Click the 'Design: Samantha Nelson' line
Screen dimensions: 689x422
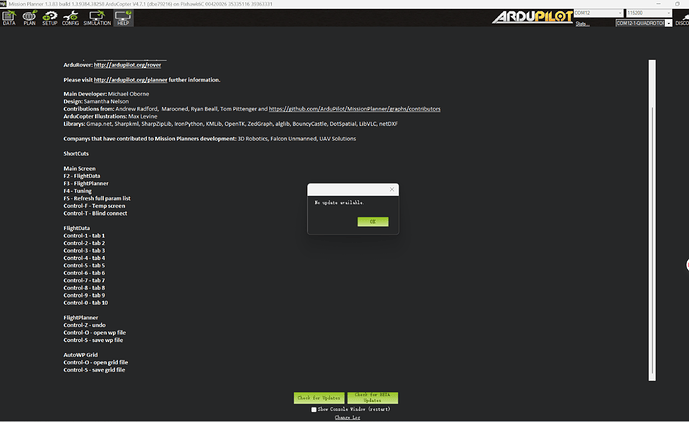coord(96,102)
